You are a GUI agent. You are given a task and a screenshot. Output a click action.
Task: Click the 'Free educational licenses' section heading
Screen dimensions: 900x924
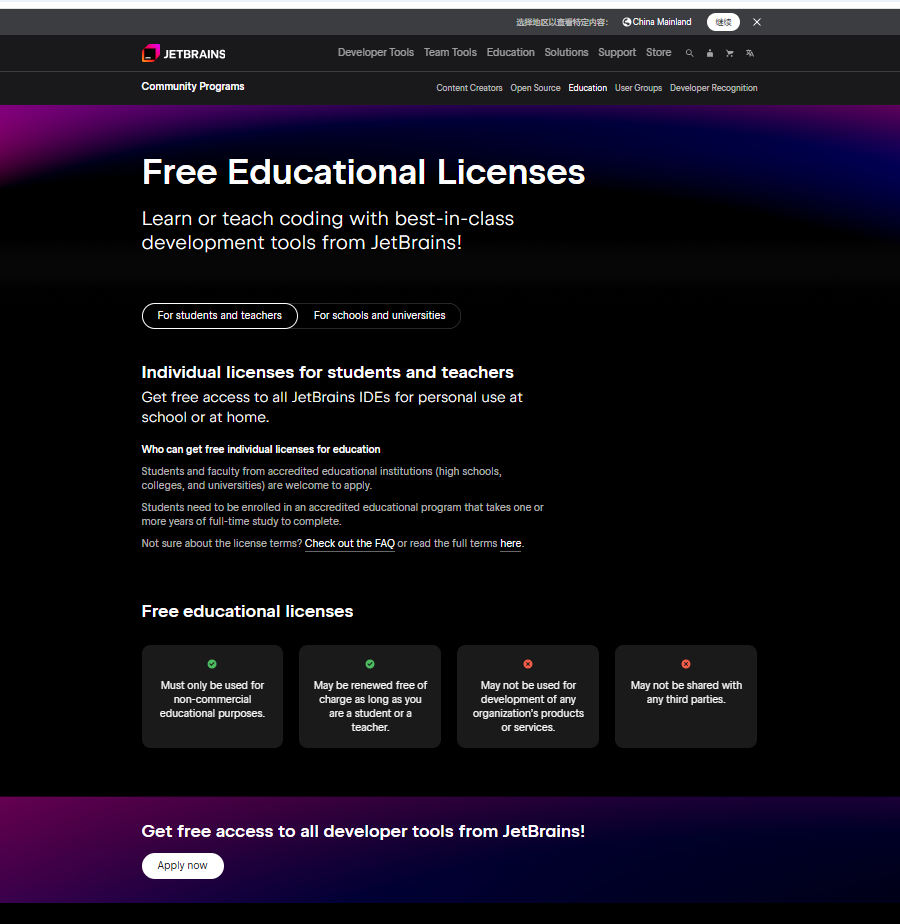(248, 612)
